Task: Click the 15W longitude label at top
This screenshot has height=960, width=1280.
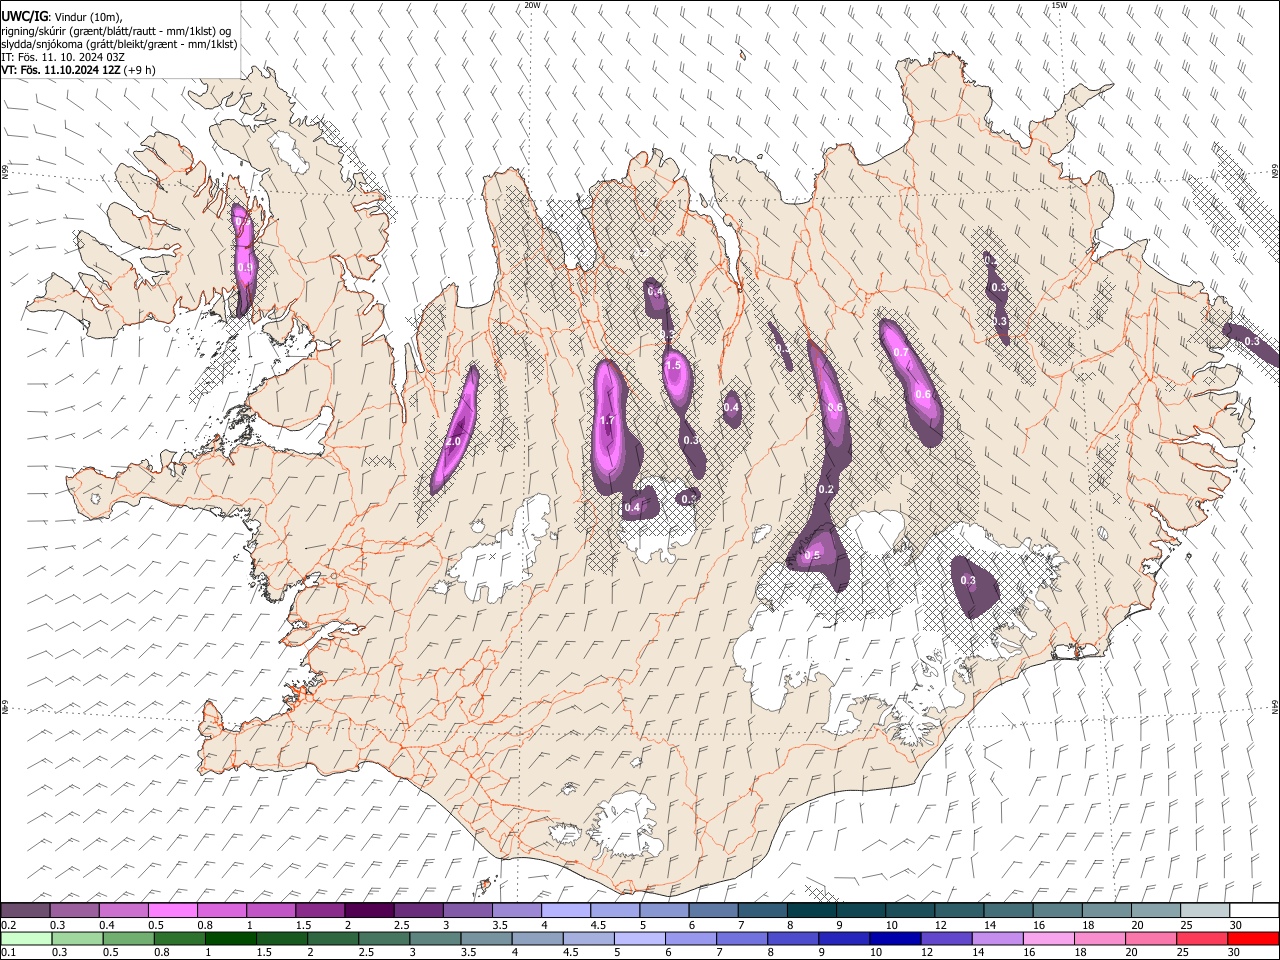Action: click(1059, 5)
